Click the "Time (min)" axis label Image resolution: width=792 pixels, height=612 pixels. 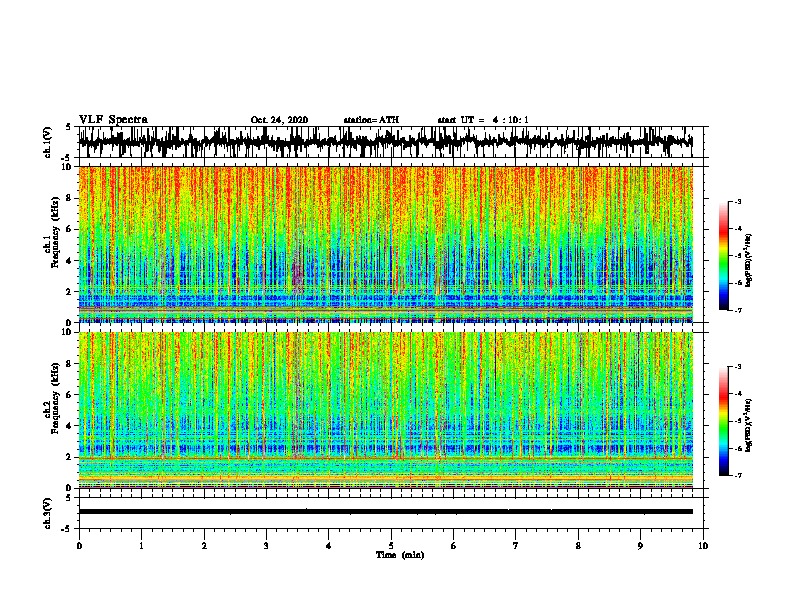point(400,555)
